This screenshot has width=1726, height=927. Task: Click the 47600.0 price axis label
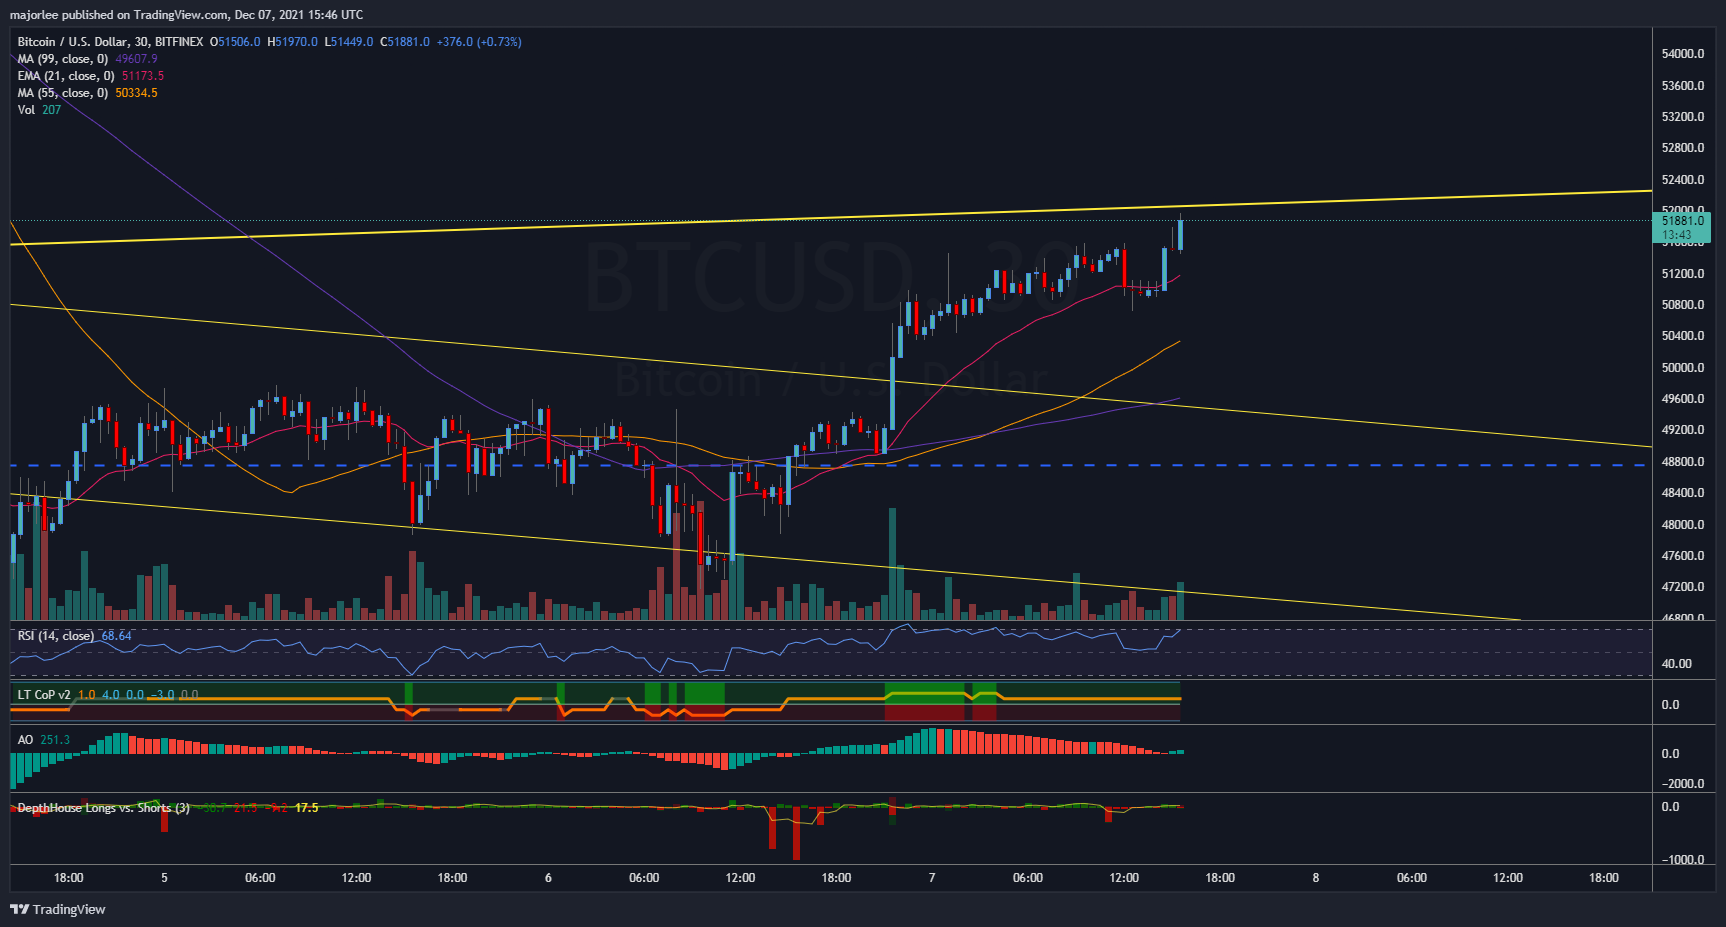(1683, 556)
